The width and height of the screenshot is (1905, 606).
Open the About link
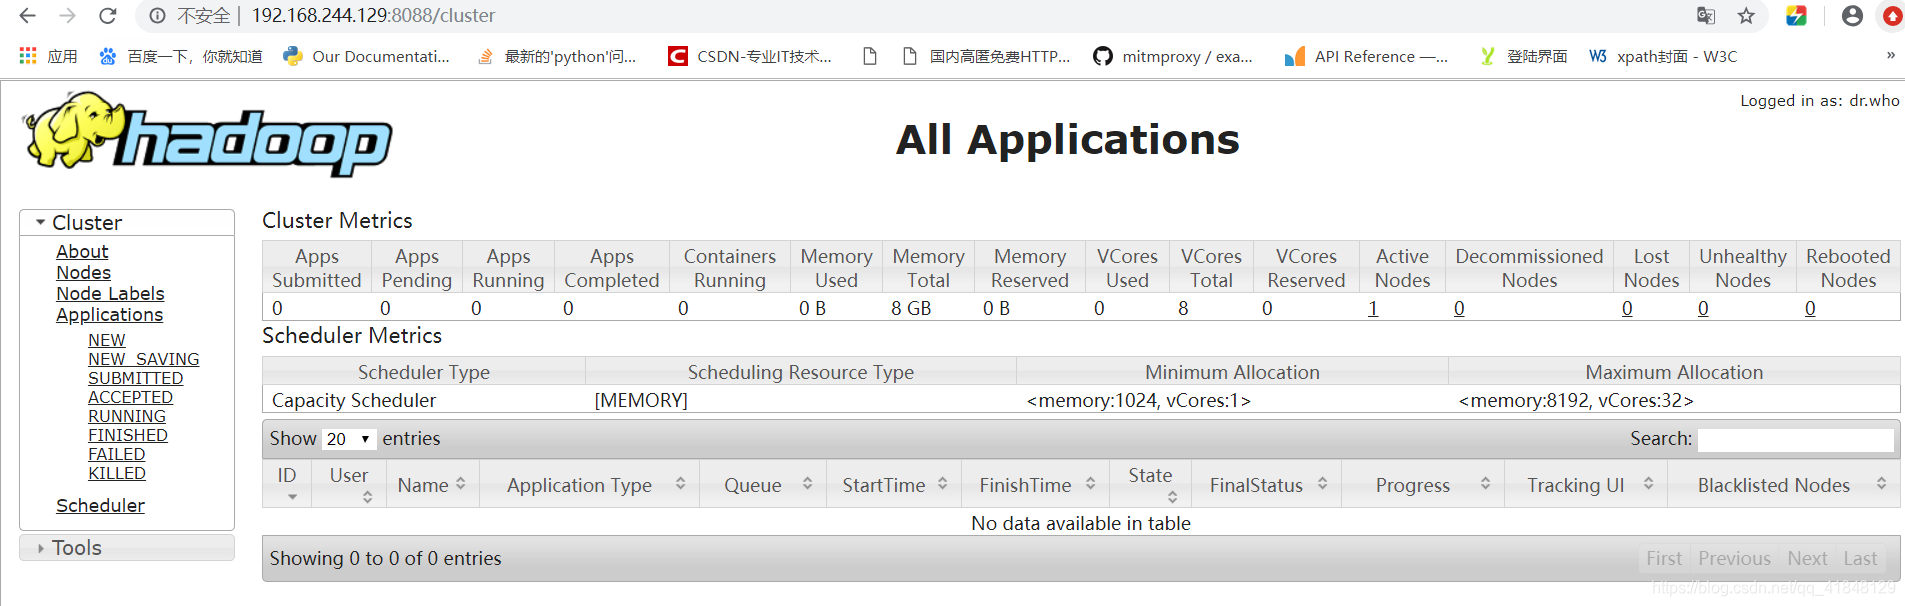pos(82,252)
